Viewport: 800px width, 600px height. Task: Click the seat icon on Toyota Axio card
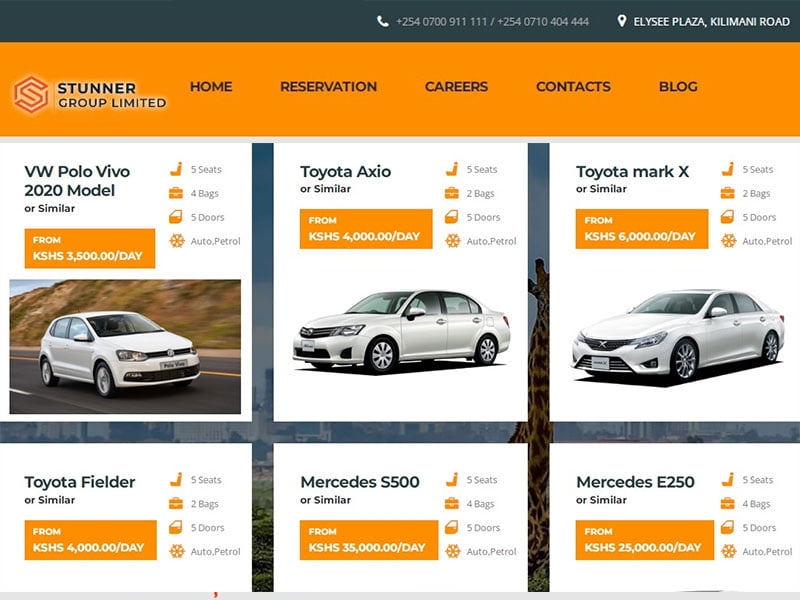[x=453, y=169]
